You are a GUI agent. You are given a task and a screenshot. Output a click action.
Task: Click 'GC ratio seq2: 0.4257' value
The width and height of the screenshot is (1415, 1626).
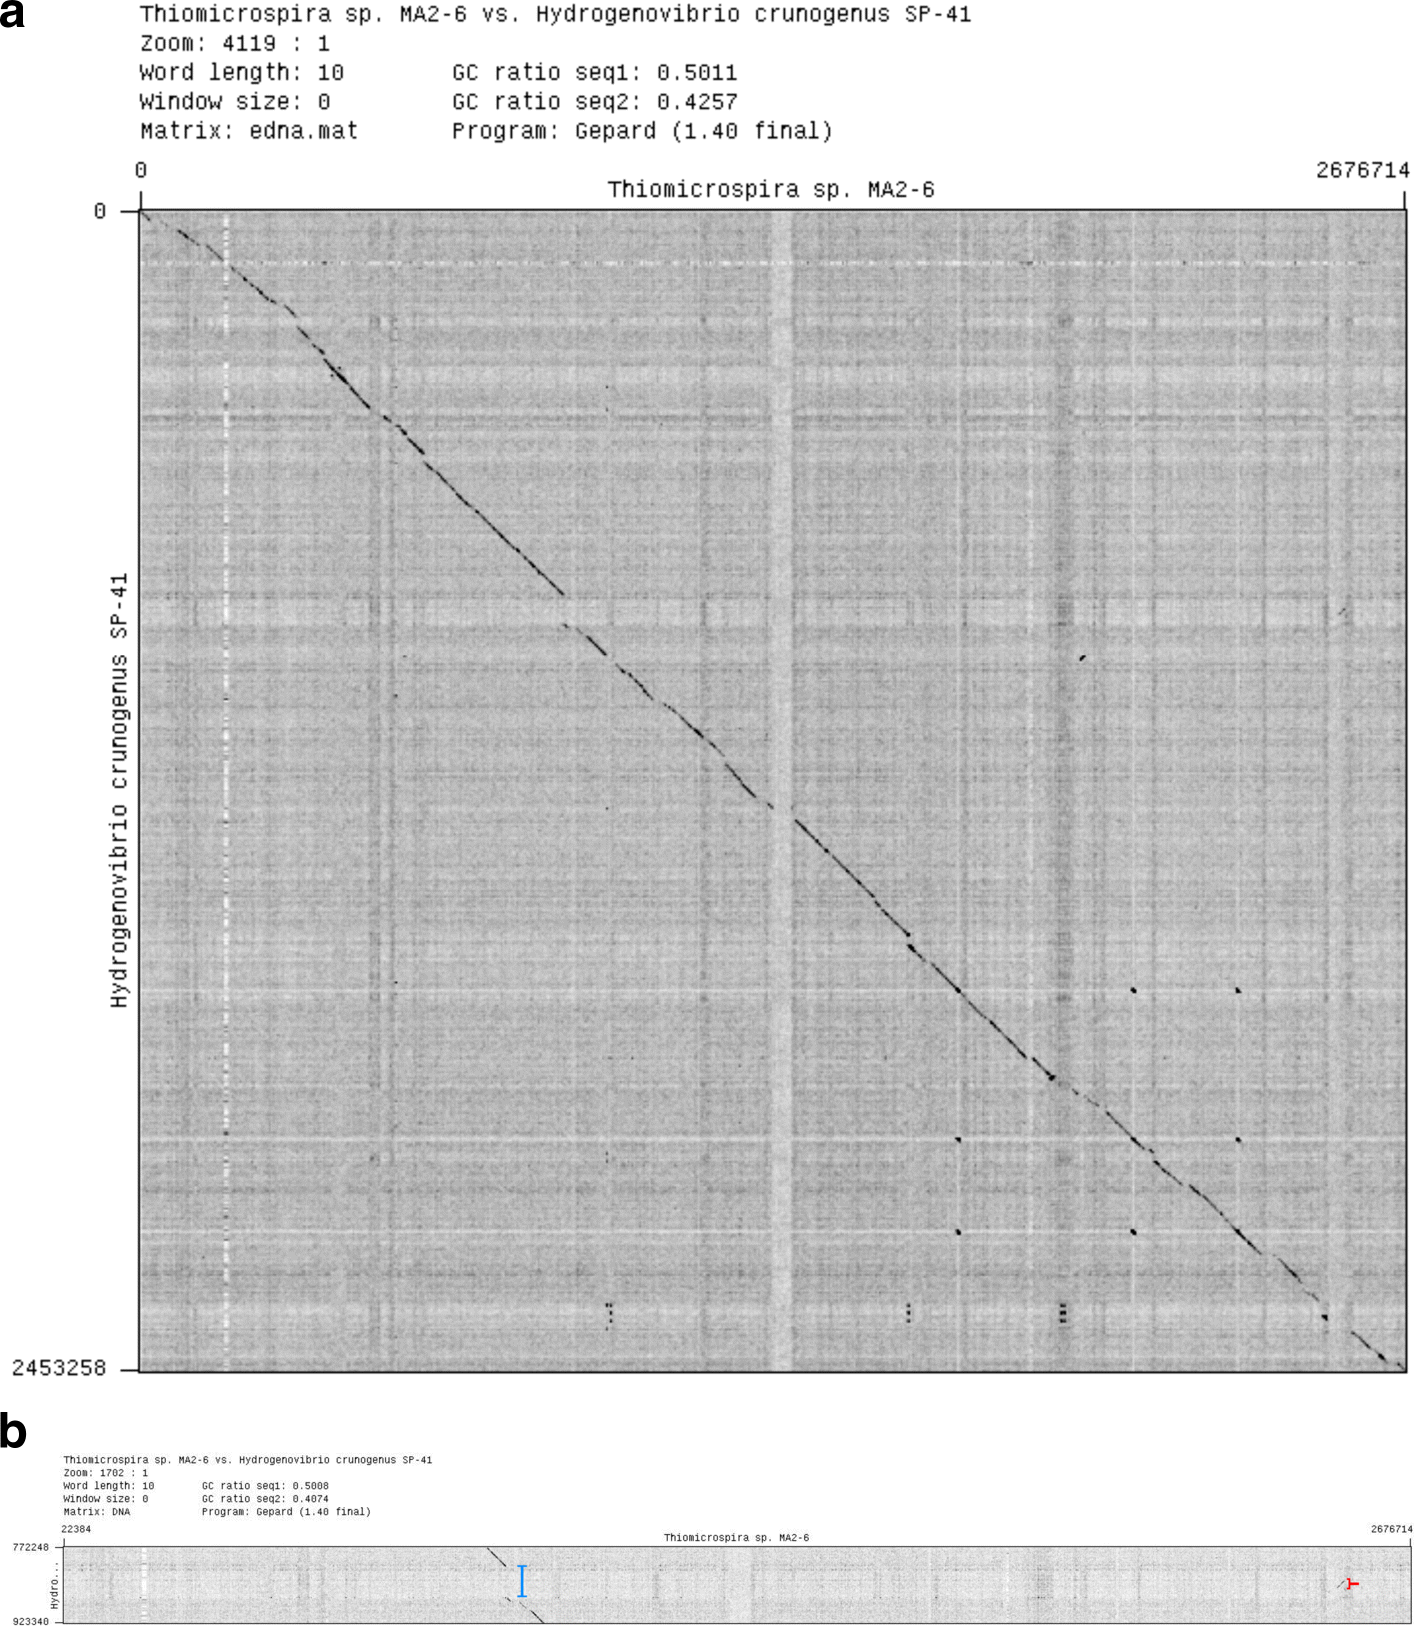[595, 101]
